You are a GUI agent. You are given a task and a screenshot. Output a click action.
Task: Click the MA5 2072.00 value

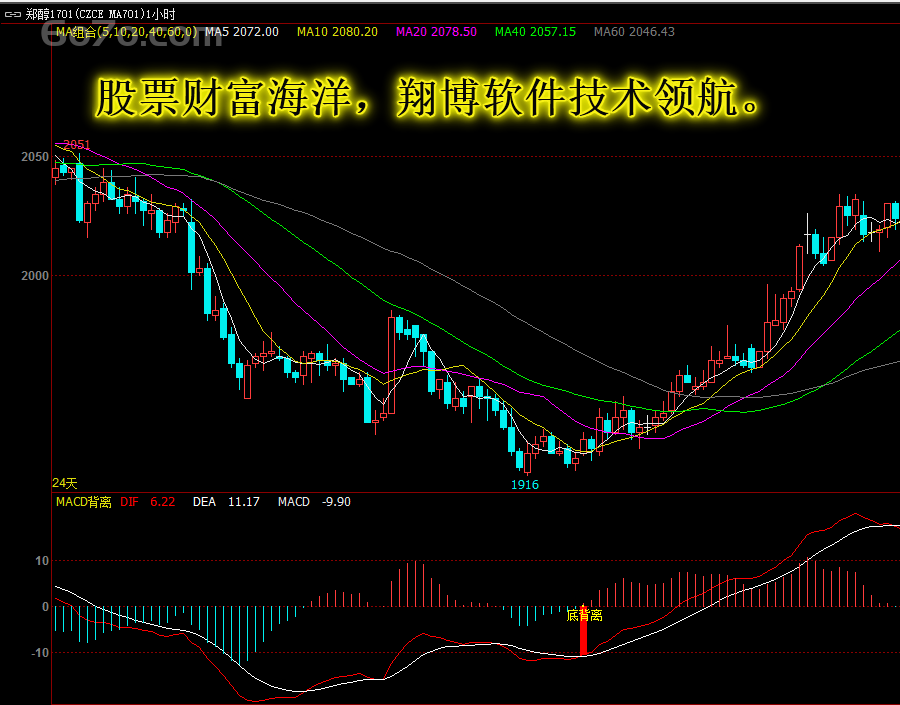[242, 32]
